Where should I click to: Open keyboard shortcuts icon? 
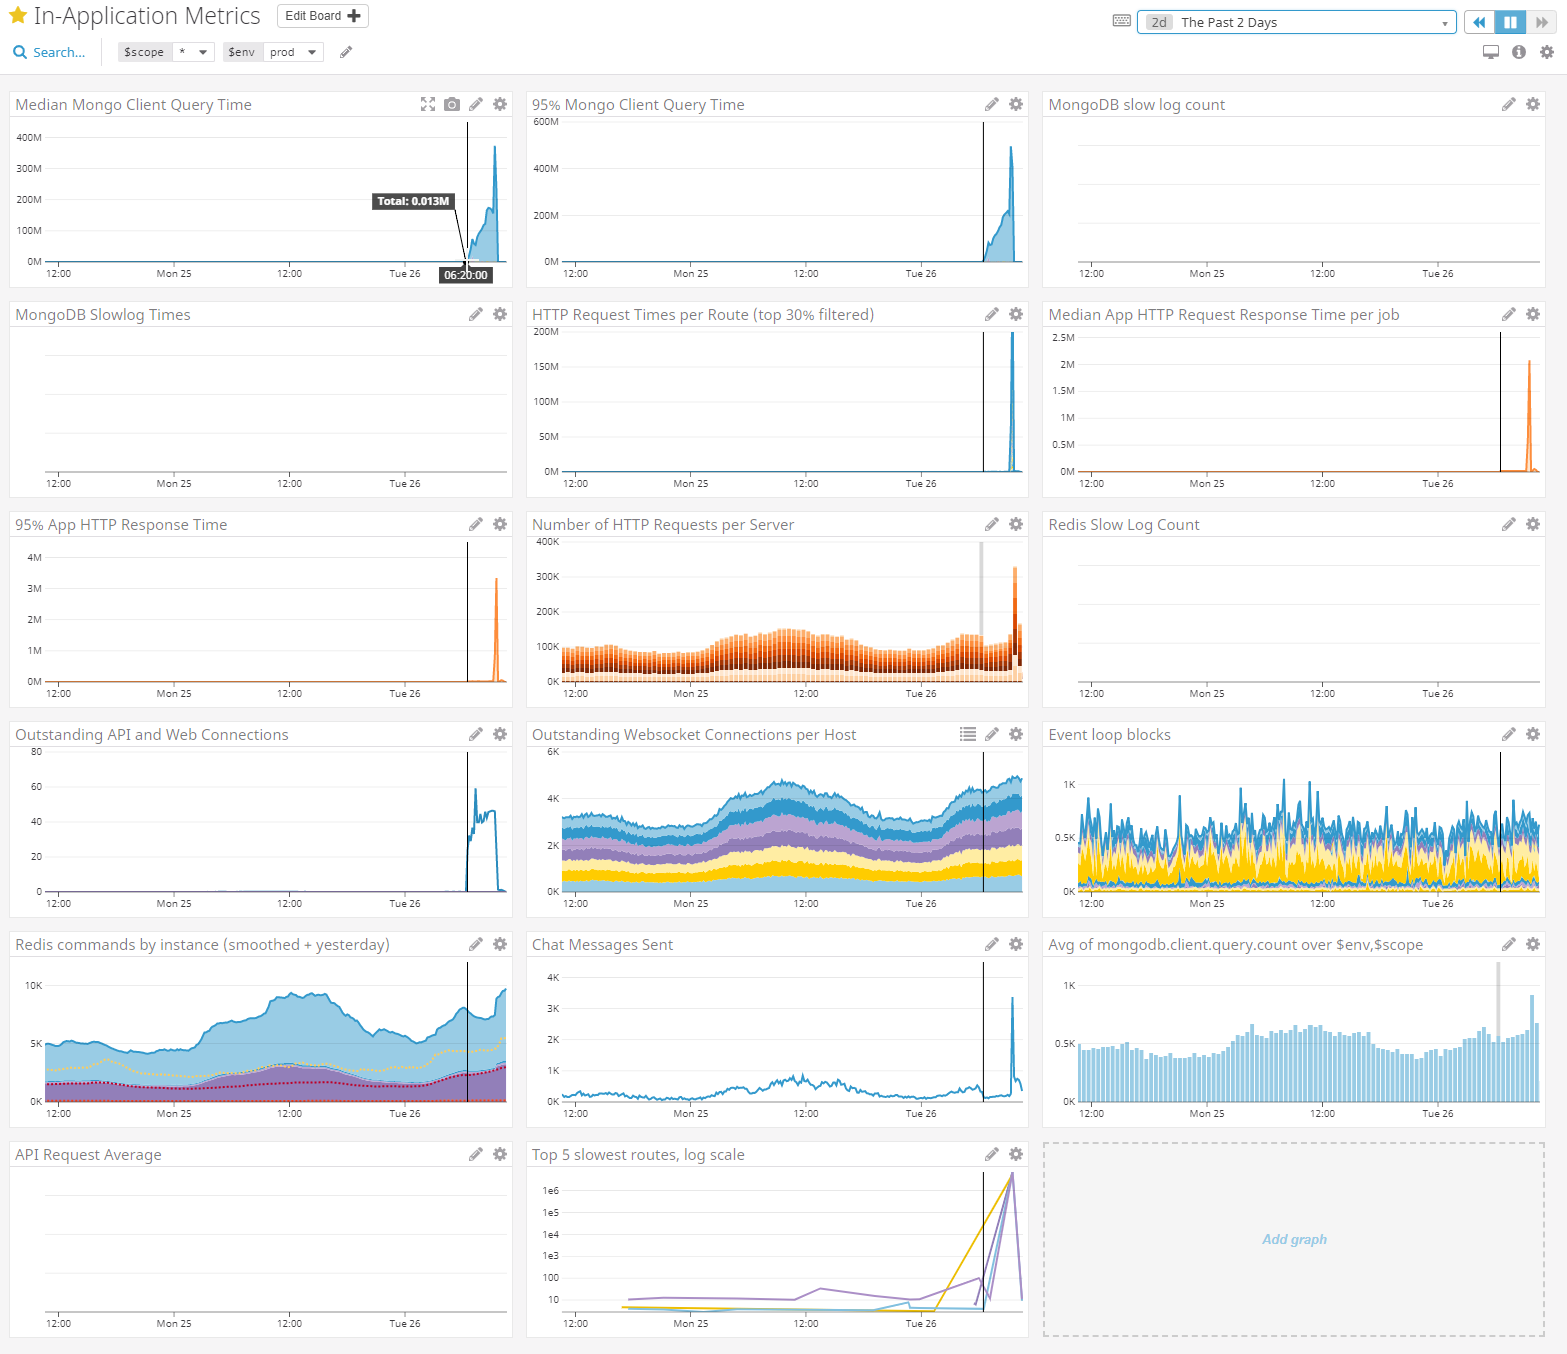coord(1121,21)
